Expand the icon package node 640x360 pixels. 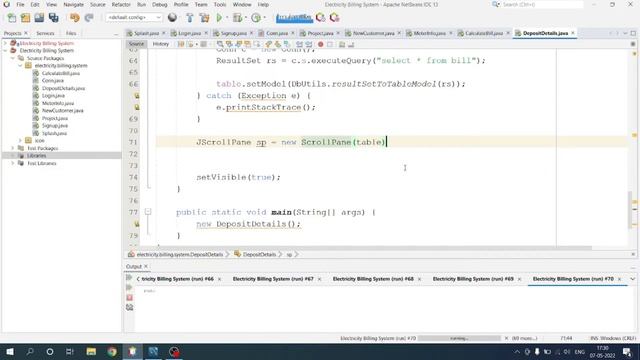[20, 141]
